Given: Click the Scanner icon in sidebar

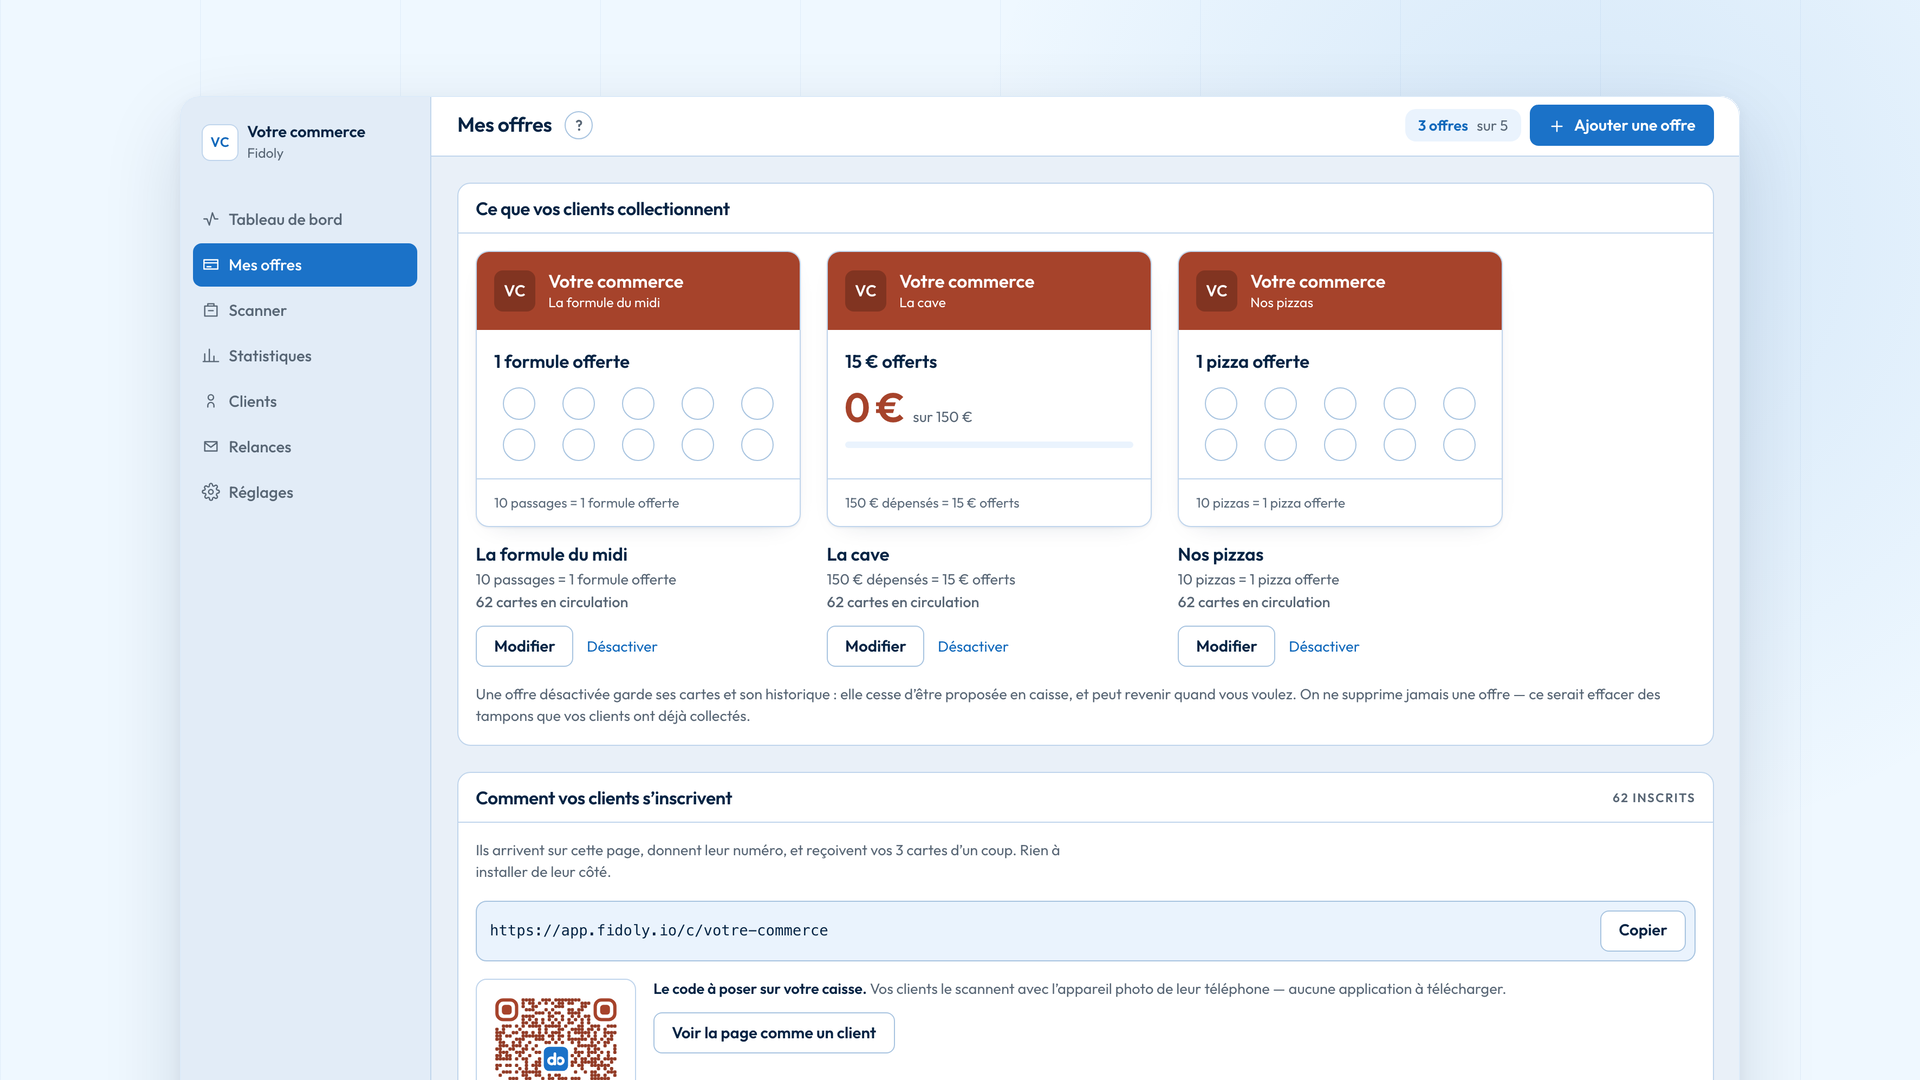Looking at the screenshot, I should (x=211, y=310).
